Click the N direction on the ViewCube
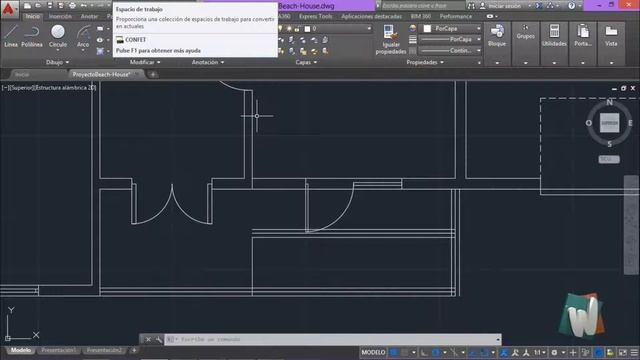Screen dimensions: 640x360 [x=609, y=102]
